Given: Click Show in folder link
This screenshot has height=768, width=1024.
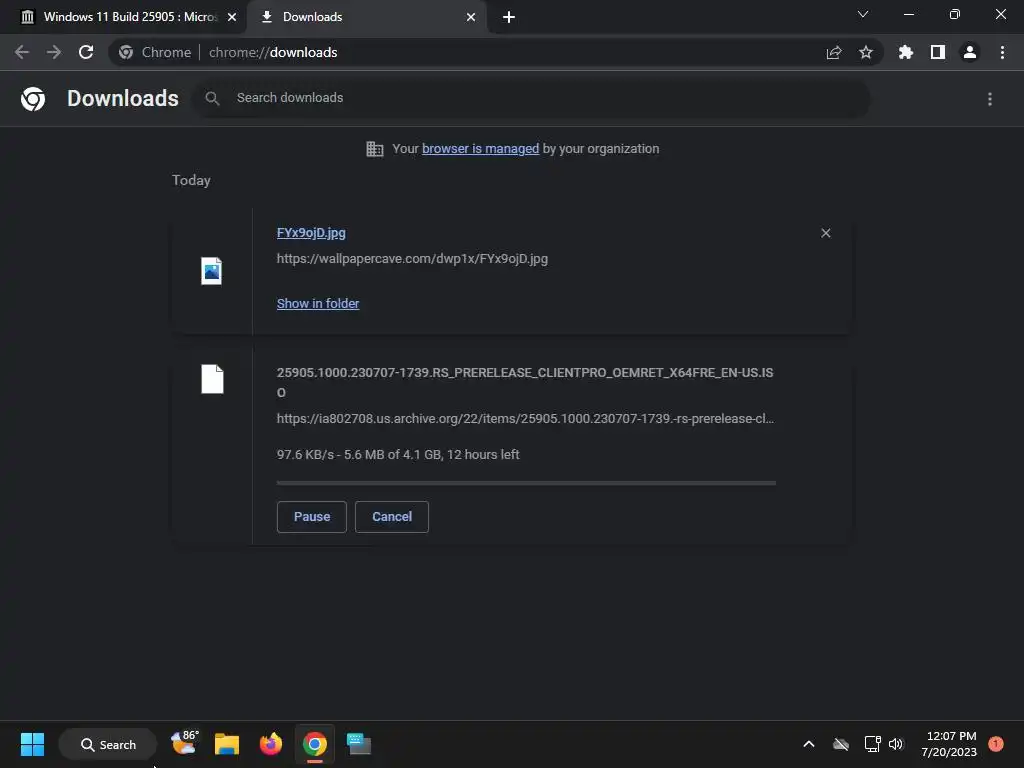Looking at the screenshot, I should tap(318, 304).
